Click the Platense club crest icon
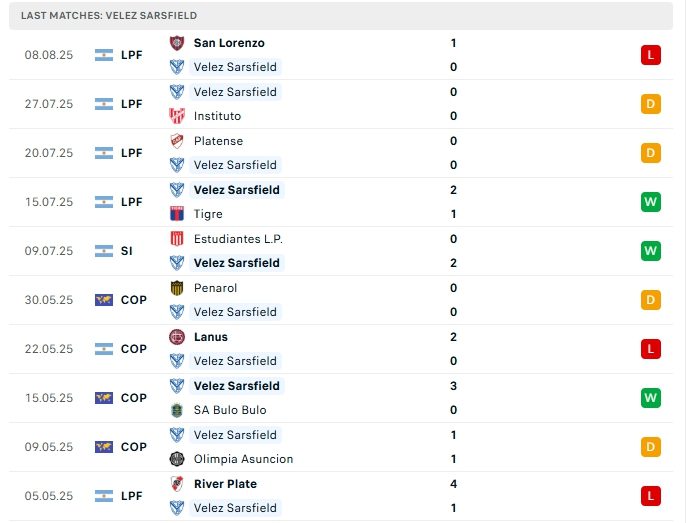 (177, 141)
